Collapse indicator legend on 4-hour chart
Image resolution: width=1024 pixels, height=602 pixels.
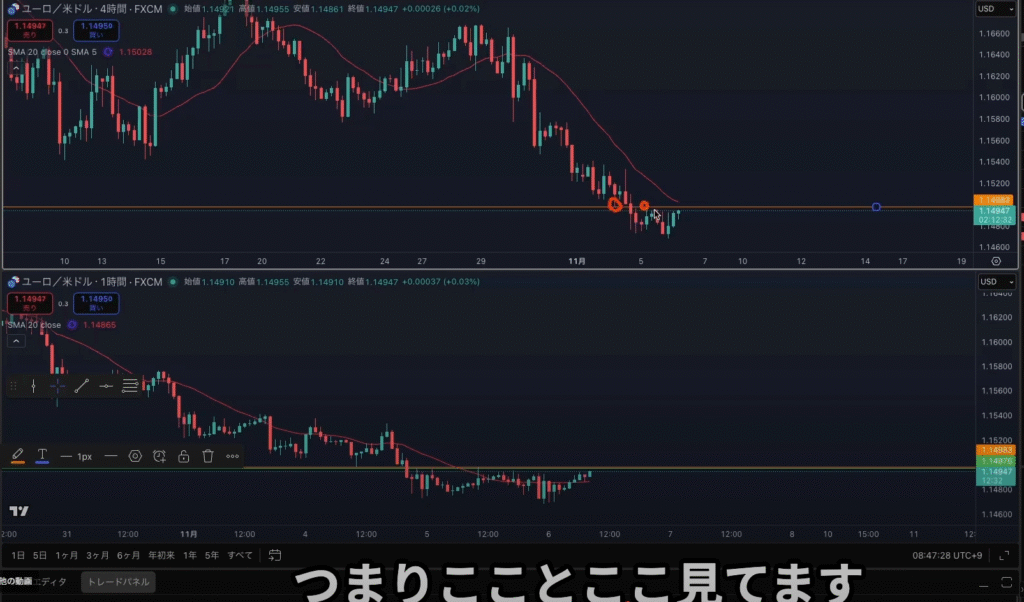coord(16,68)
